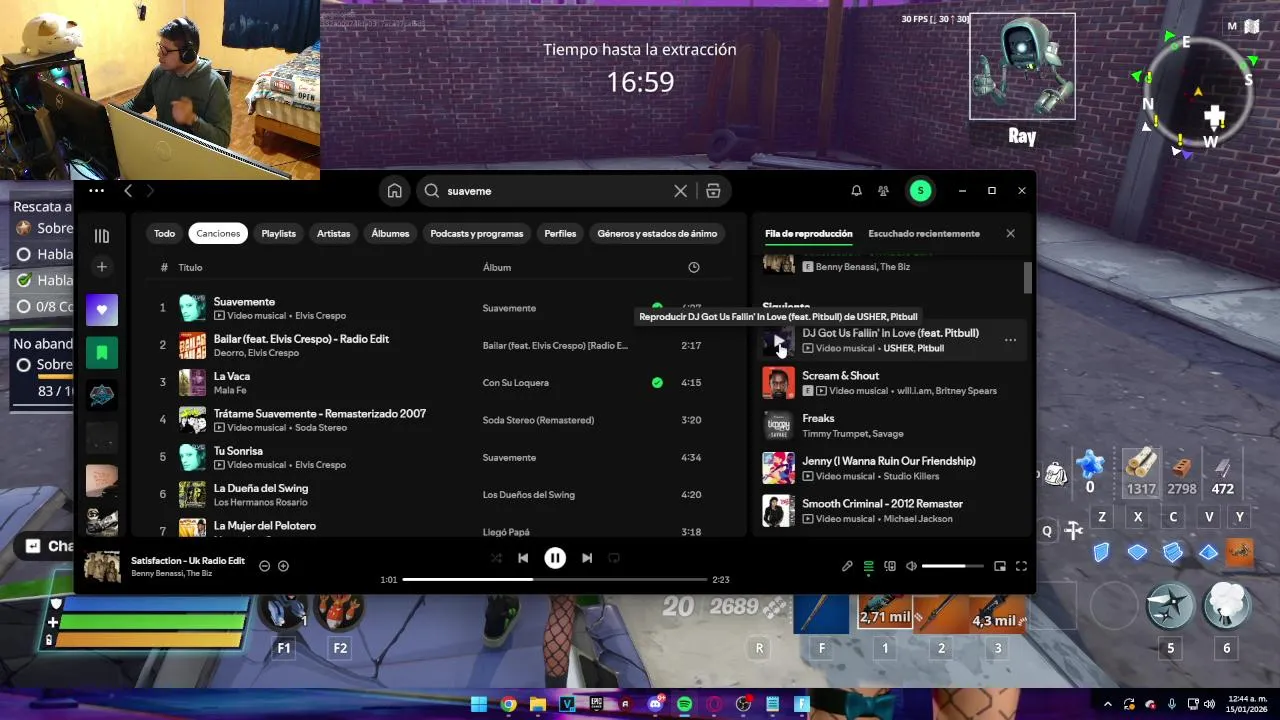Select Géneros y estados de ánimo filter
1280x720 pixels.
coord(657,233)
